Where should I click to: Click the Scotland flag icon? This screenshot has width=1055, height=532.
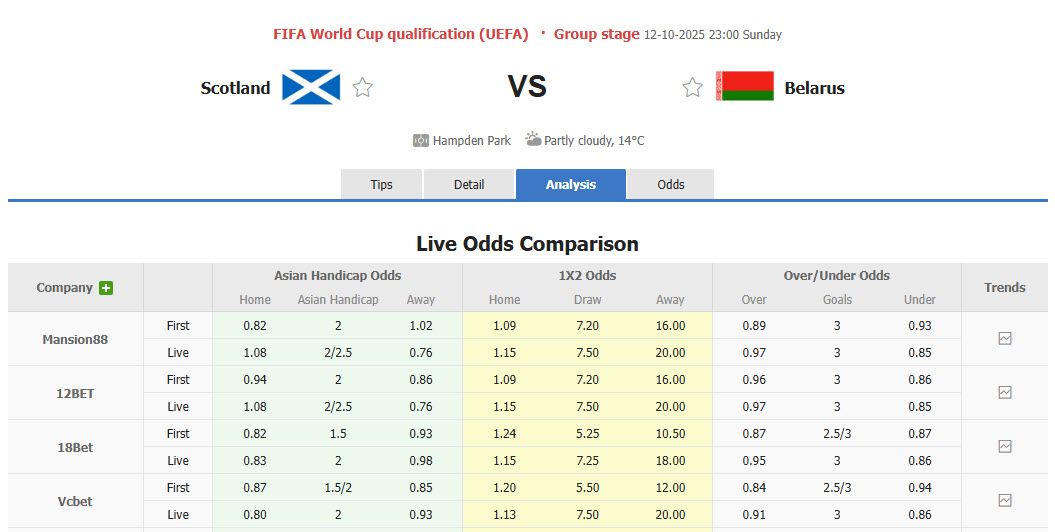click(x=311, y=87)
